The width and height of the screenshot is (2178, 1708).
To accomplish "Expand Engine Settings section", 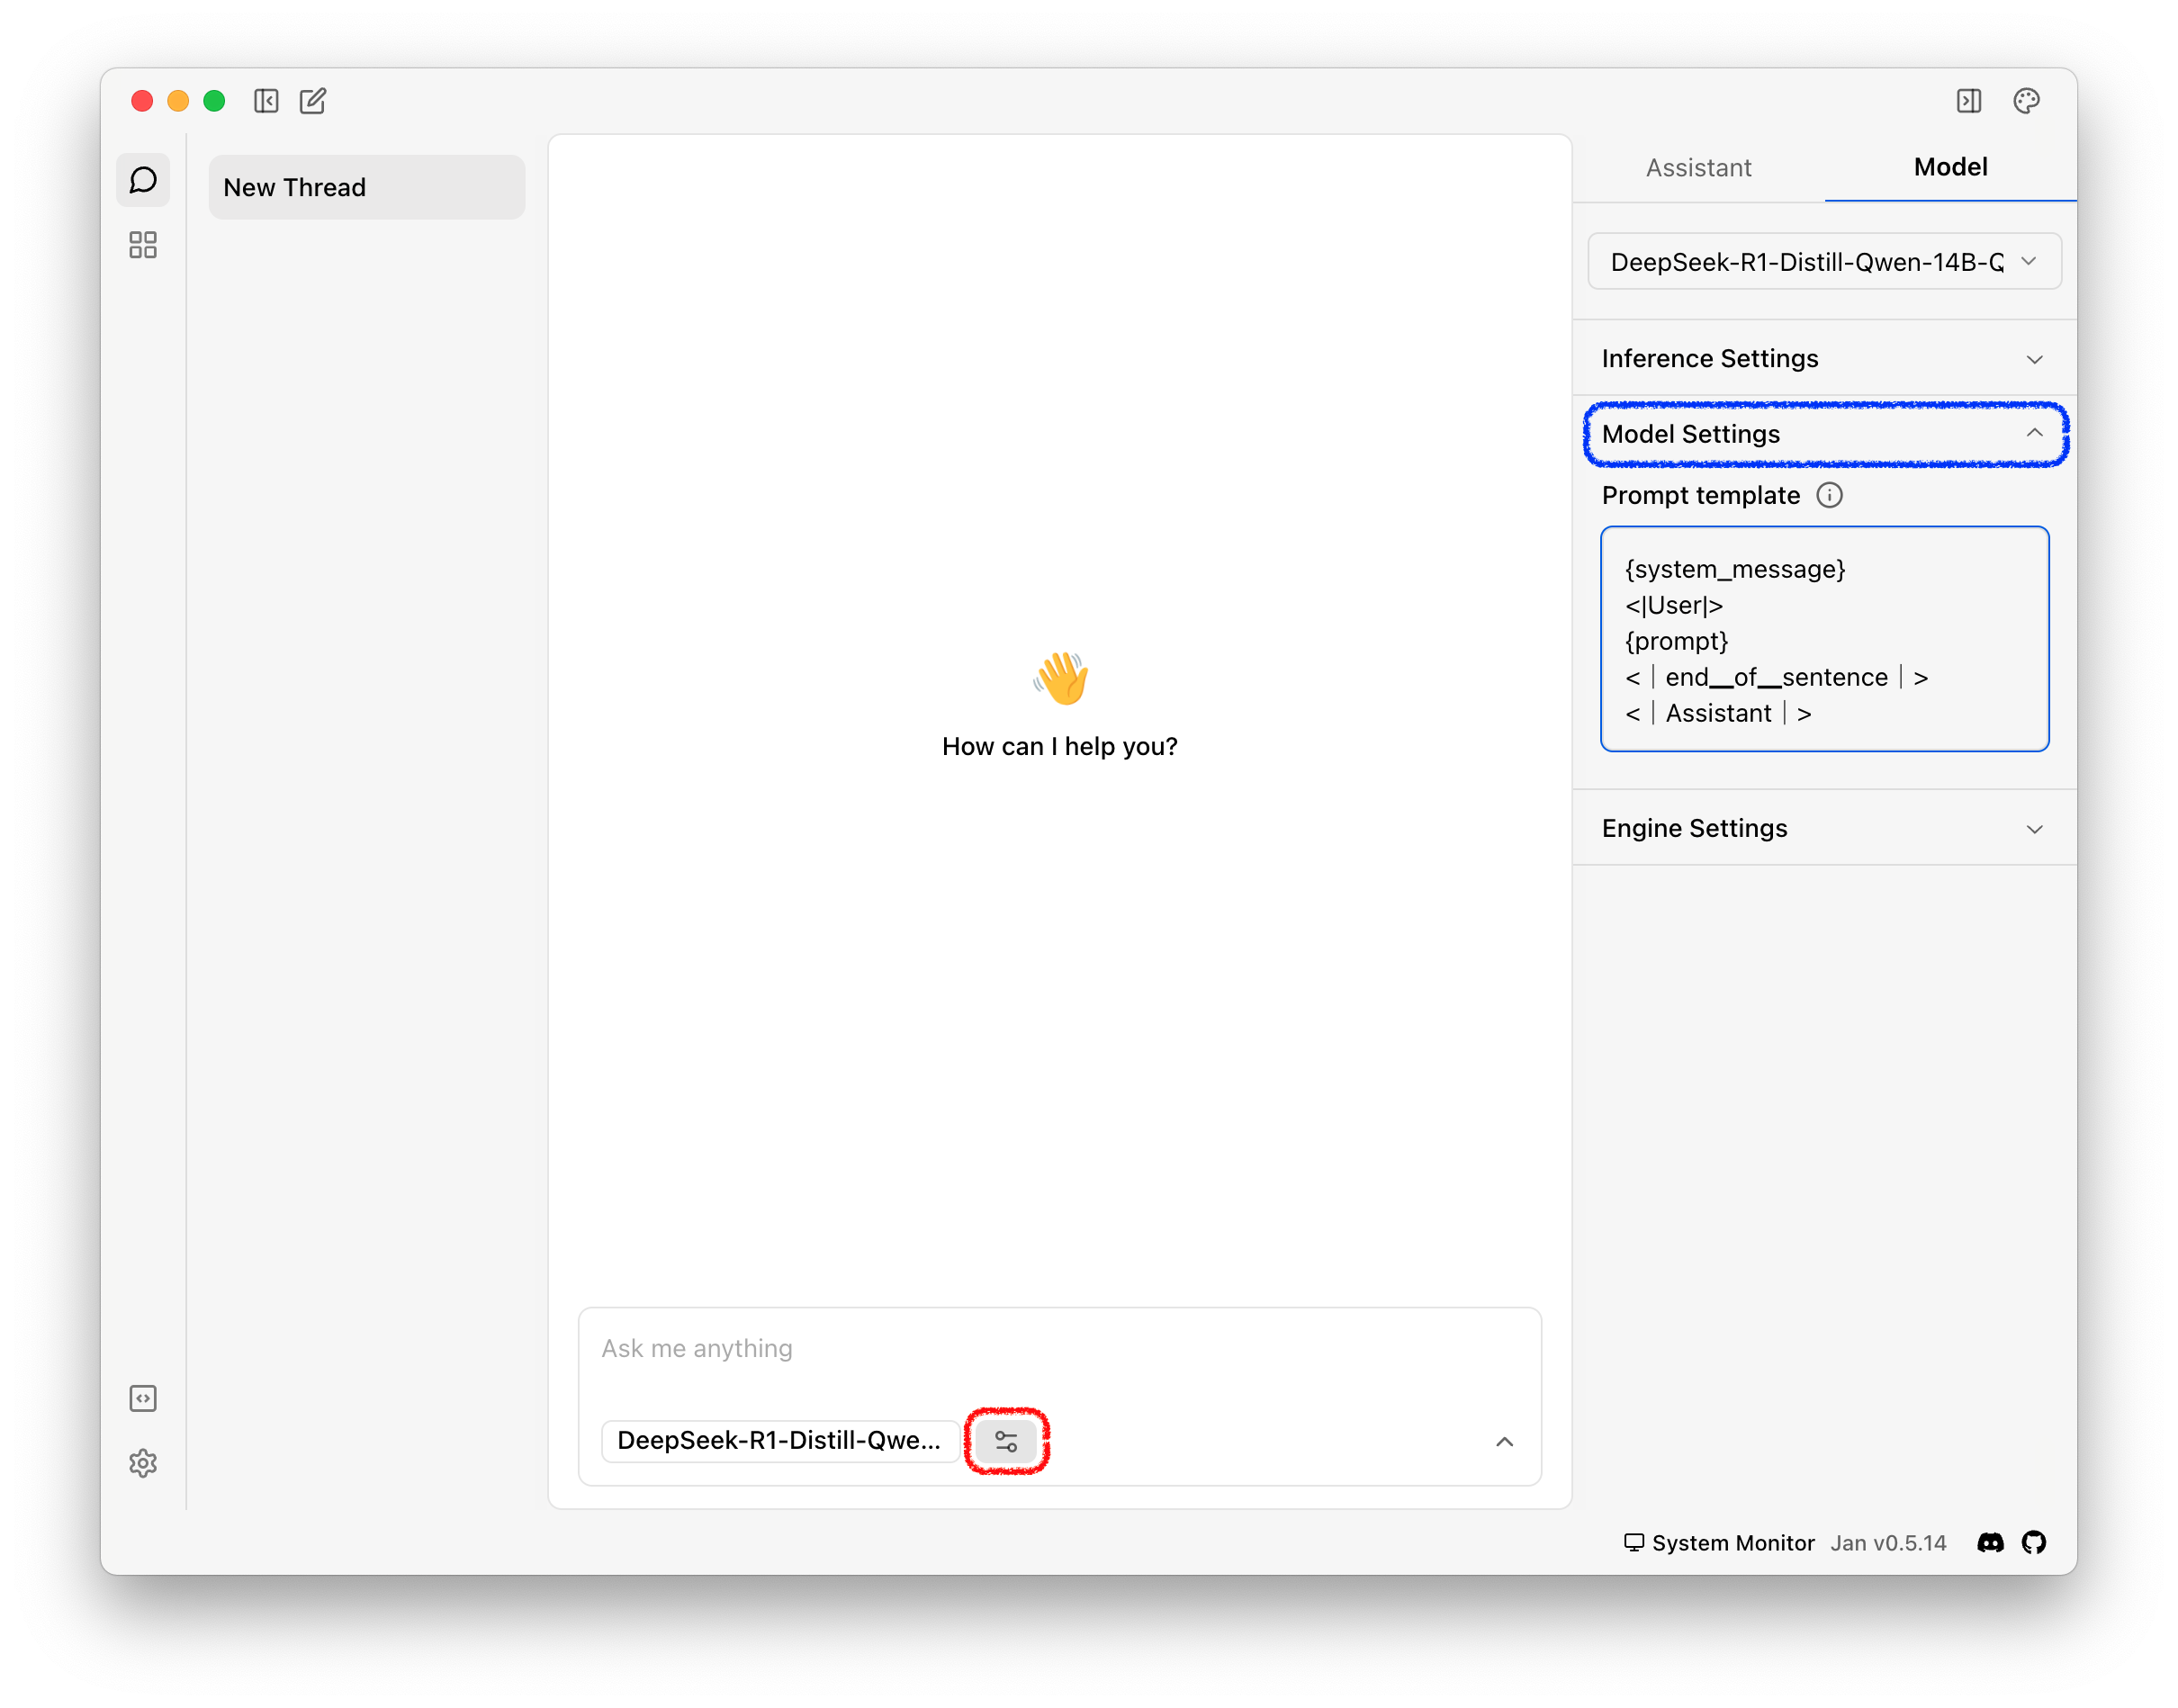I will coord(1824,828).
